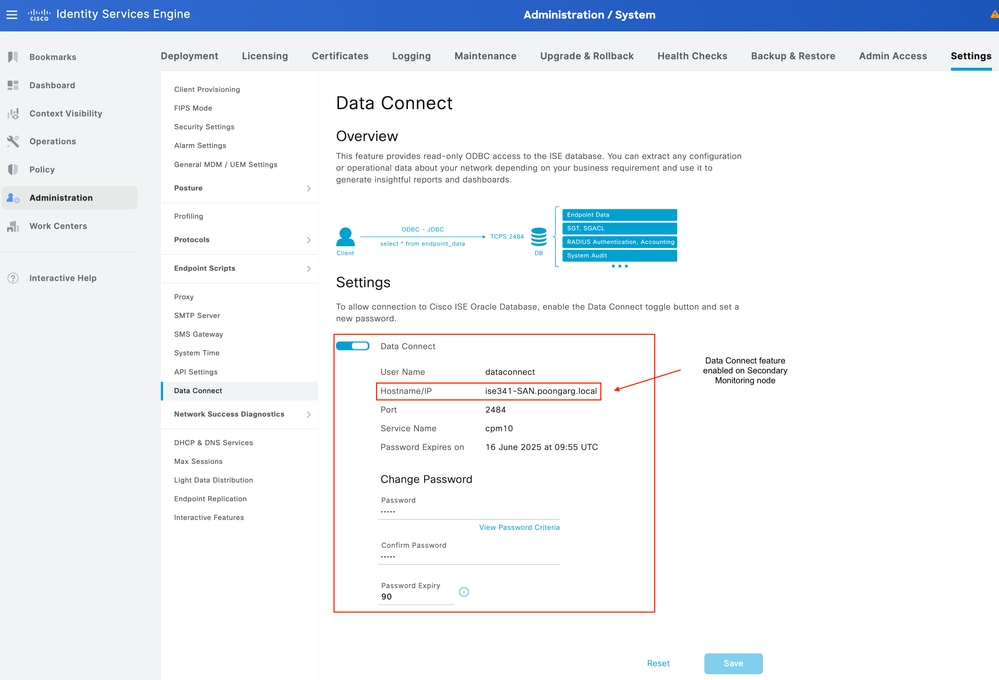Screen dimensions: 999x680
Task: Open Max Sessions settings
Action: (198, 461)
